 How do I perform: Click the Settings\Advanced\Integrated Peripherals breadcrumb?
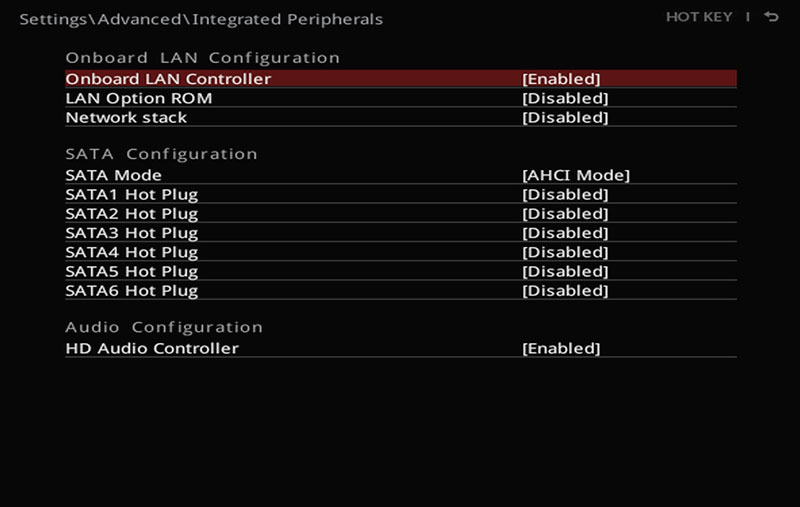click(x=201, y=19)
